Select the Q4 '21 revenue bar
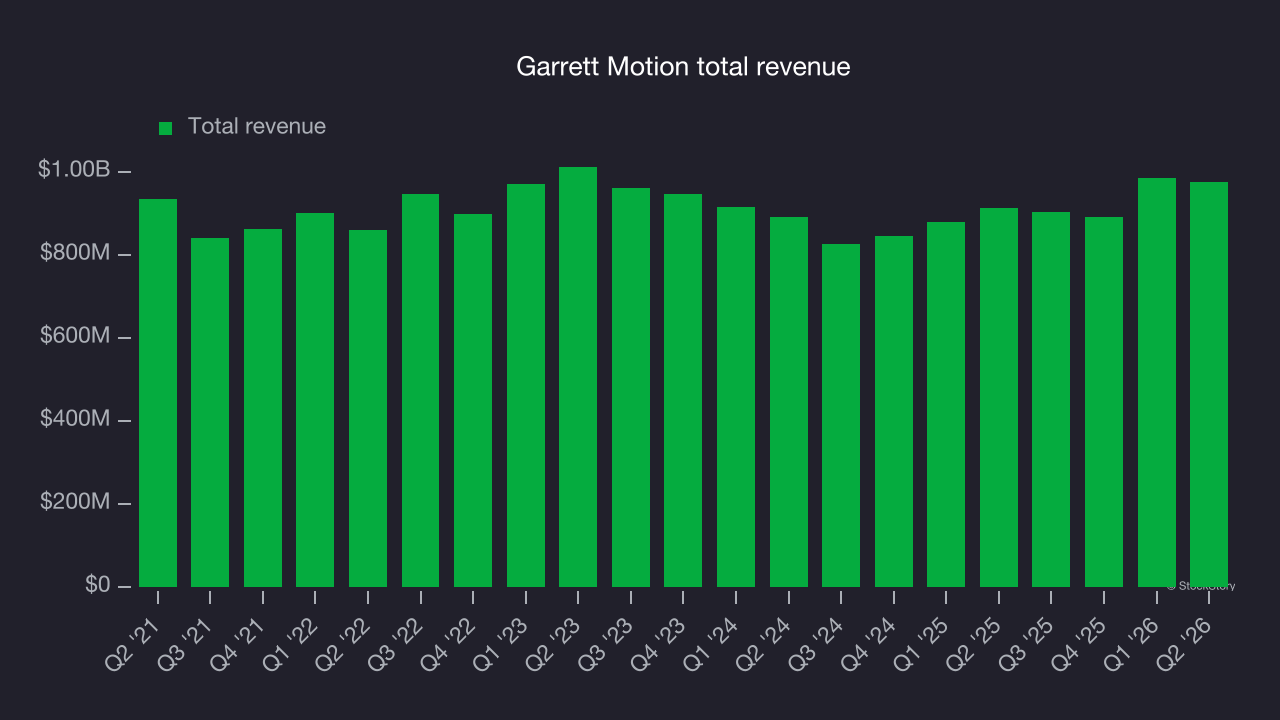 (x=263, y=408)
